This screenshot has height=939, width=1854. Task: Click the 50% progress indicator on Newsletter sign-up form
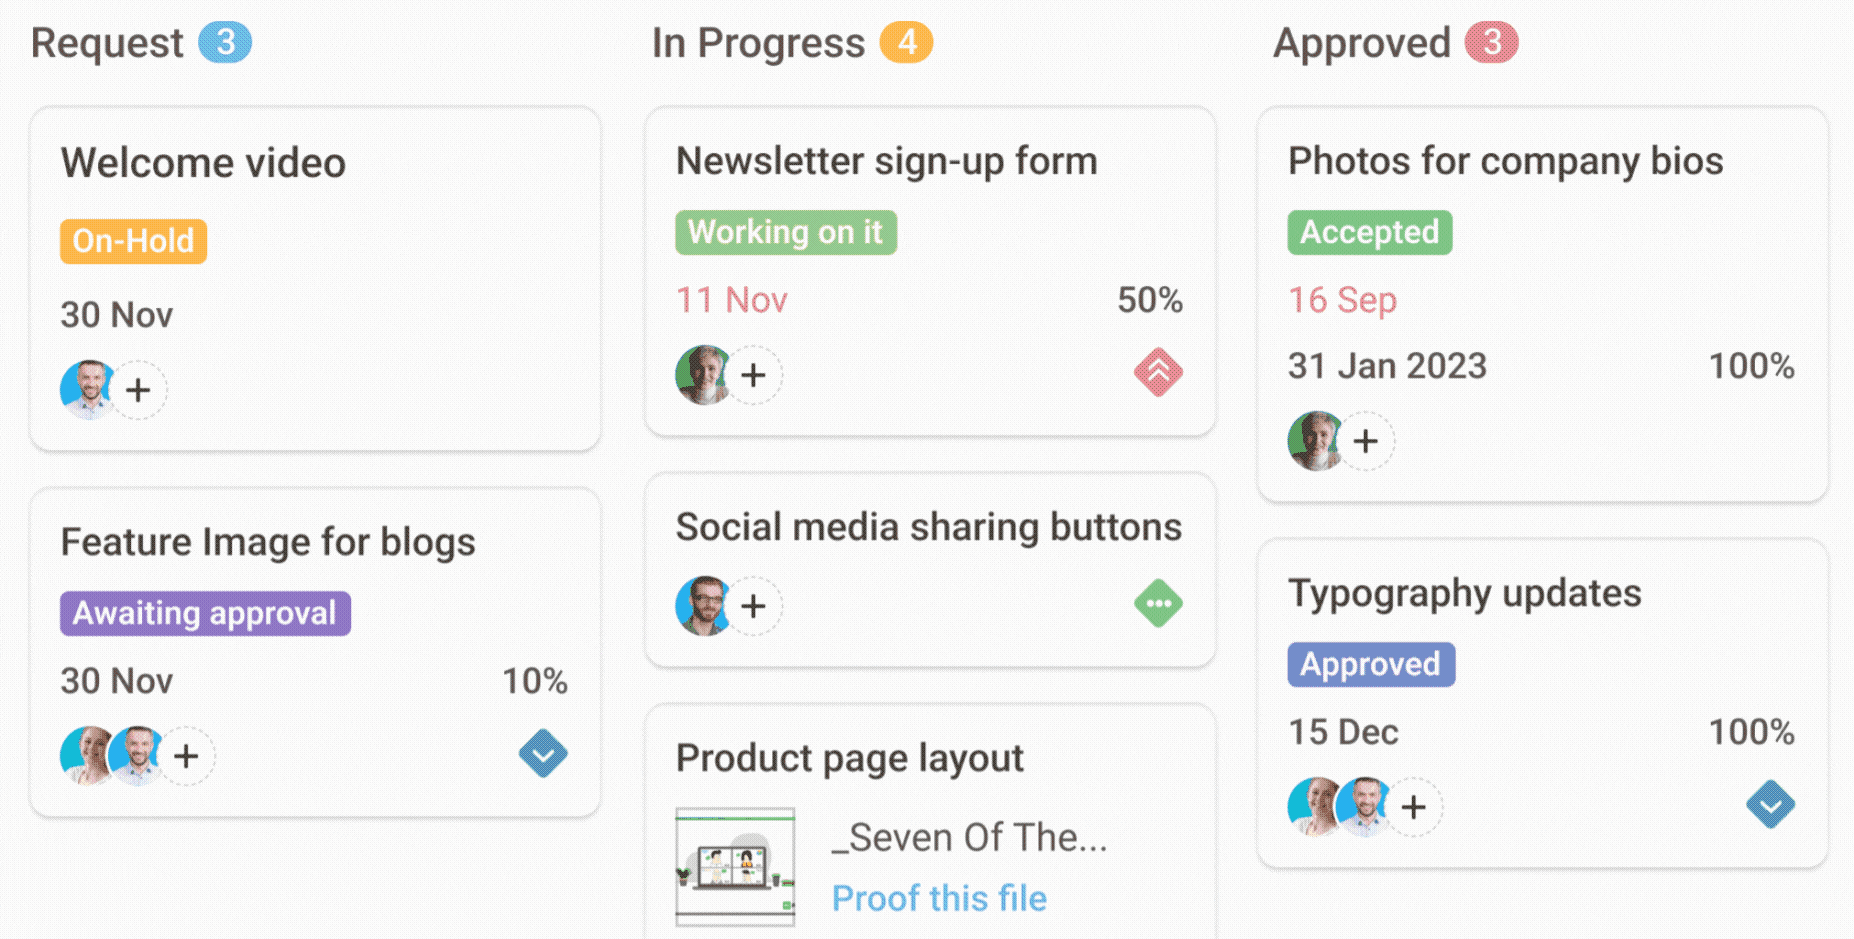[x=1148, y=299]
